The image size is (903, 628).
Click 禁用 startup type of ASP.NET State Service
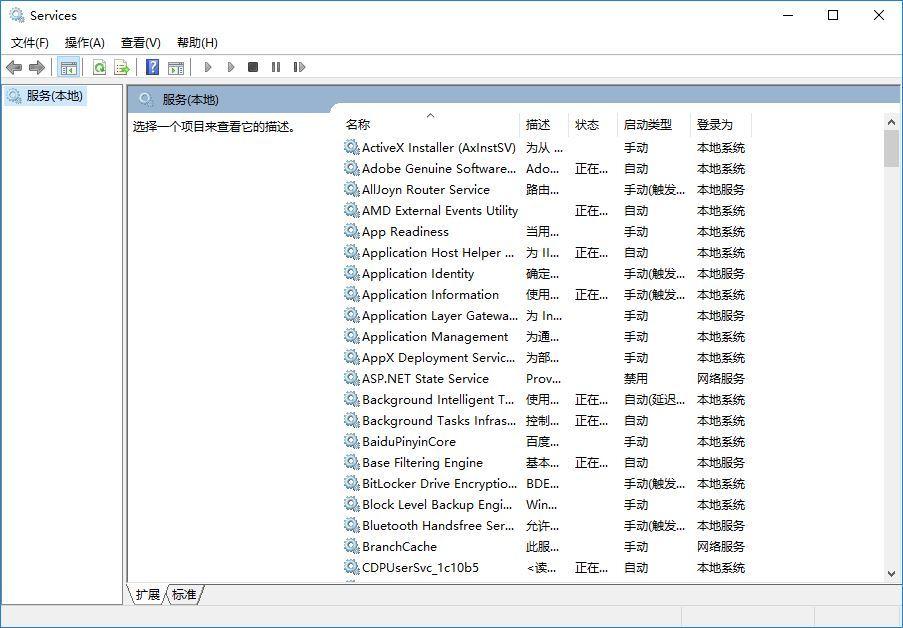636,379
